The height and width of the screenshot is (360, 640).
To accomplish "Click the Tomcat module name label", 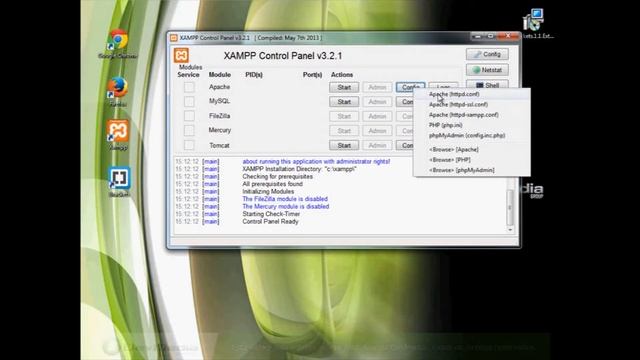I will (x=219, y=145).
